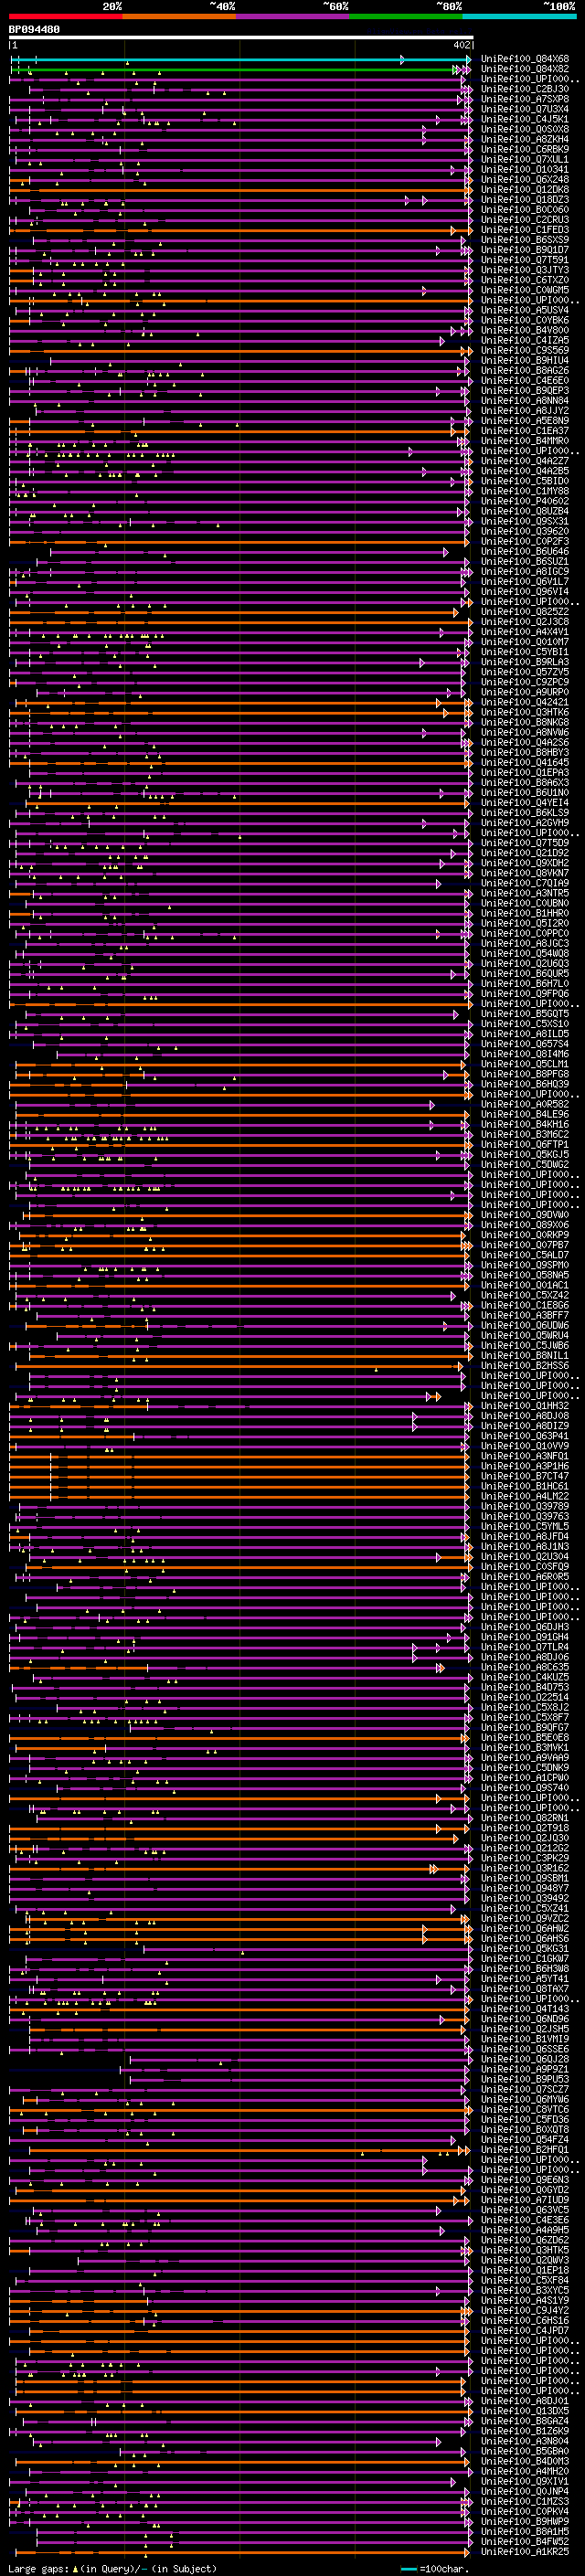
Task: Select hit UniRef100_B9Q1D7
Action: coord(525,250)
